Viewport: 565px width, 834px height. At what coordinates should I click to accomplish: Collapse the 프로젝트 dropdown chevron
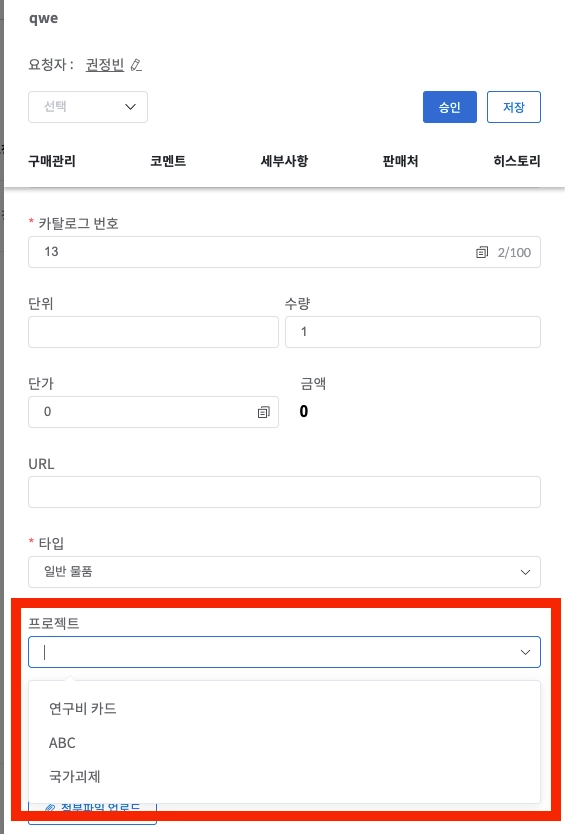[x=525, y=652]
